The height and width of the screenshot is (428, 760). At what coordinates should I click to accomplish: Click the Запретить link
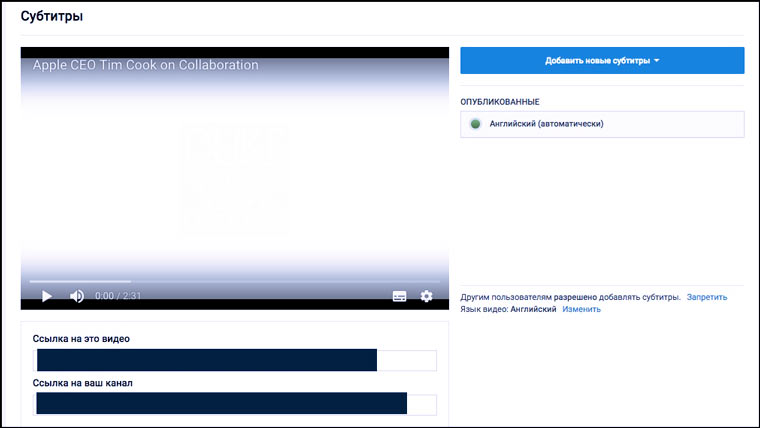coord(707,297)
